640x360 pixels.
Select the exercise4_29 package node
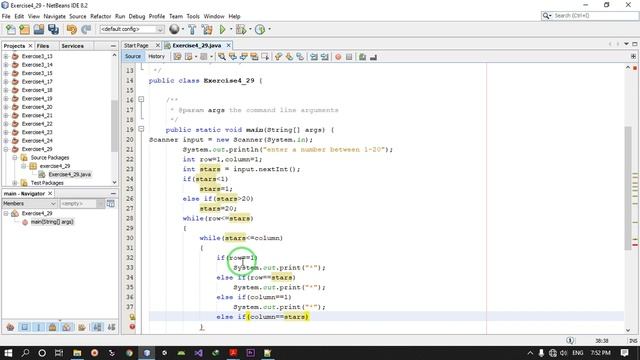pyautogui.click(x=55, y=166)
